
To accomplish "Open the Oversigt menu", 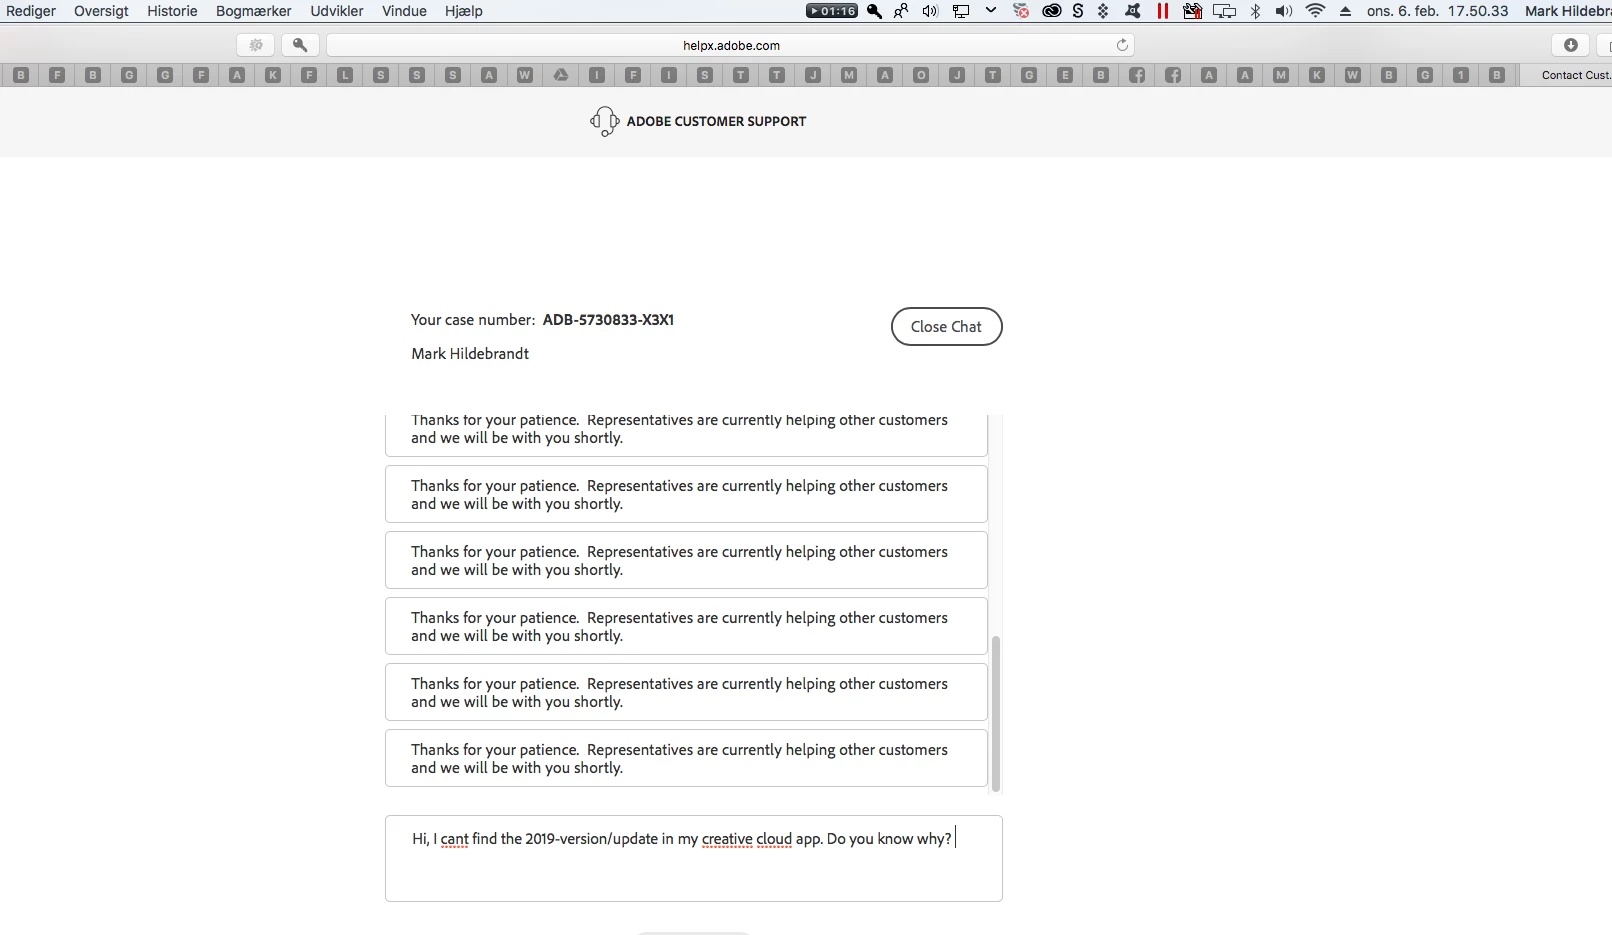I will tap(101, 11).
